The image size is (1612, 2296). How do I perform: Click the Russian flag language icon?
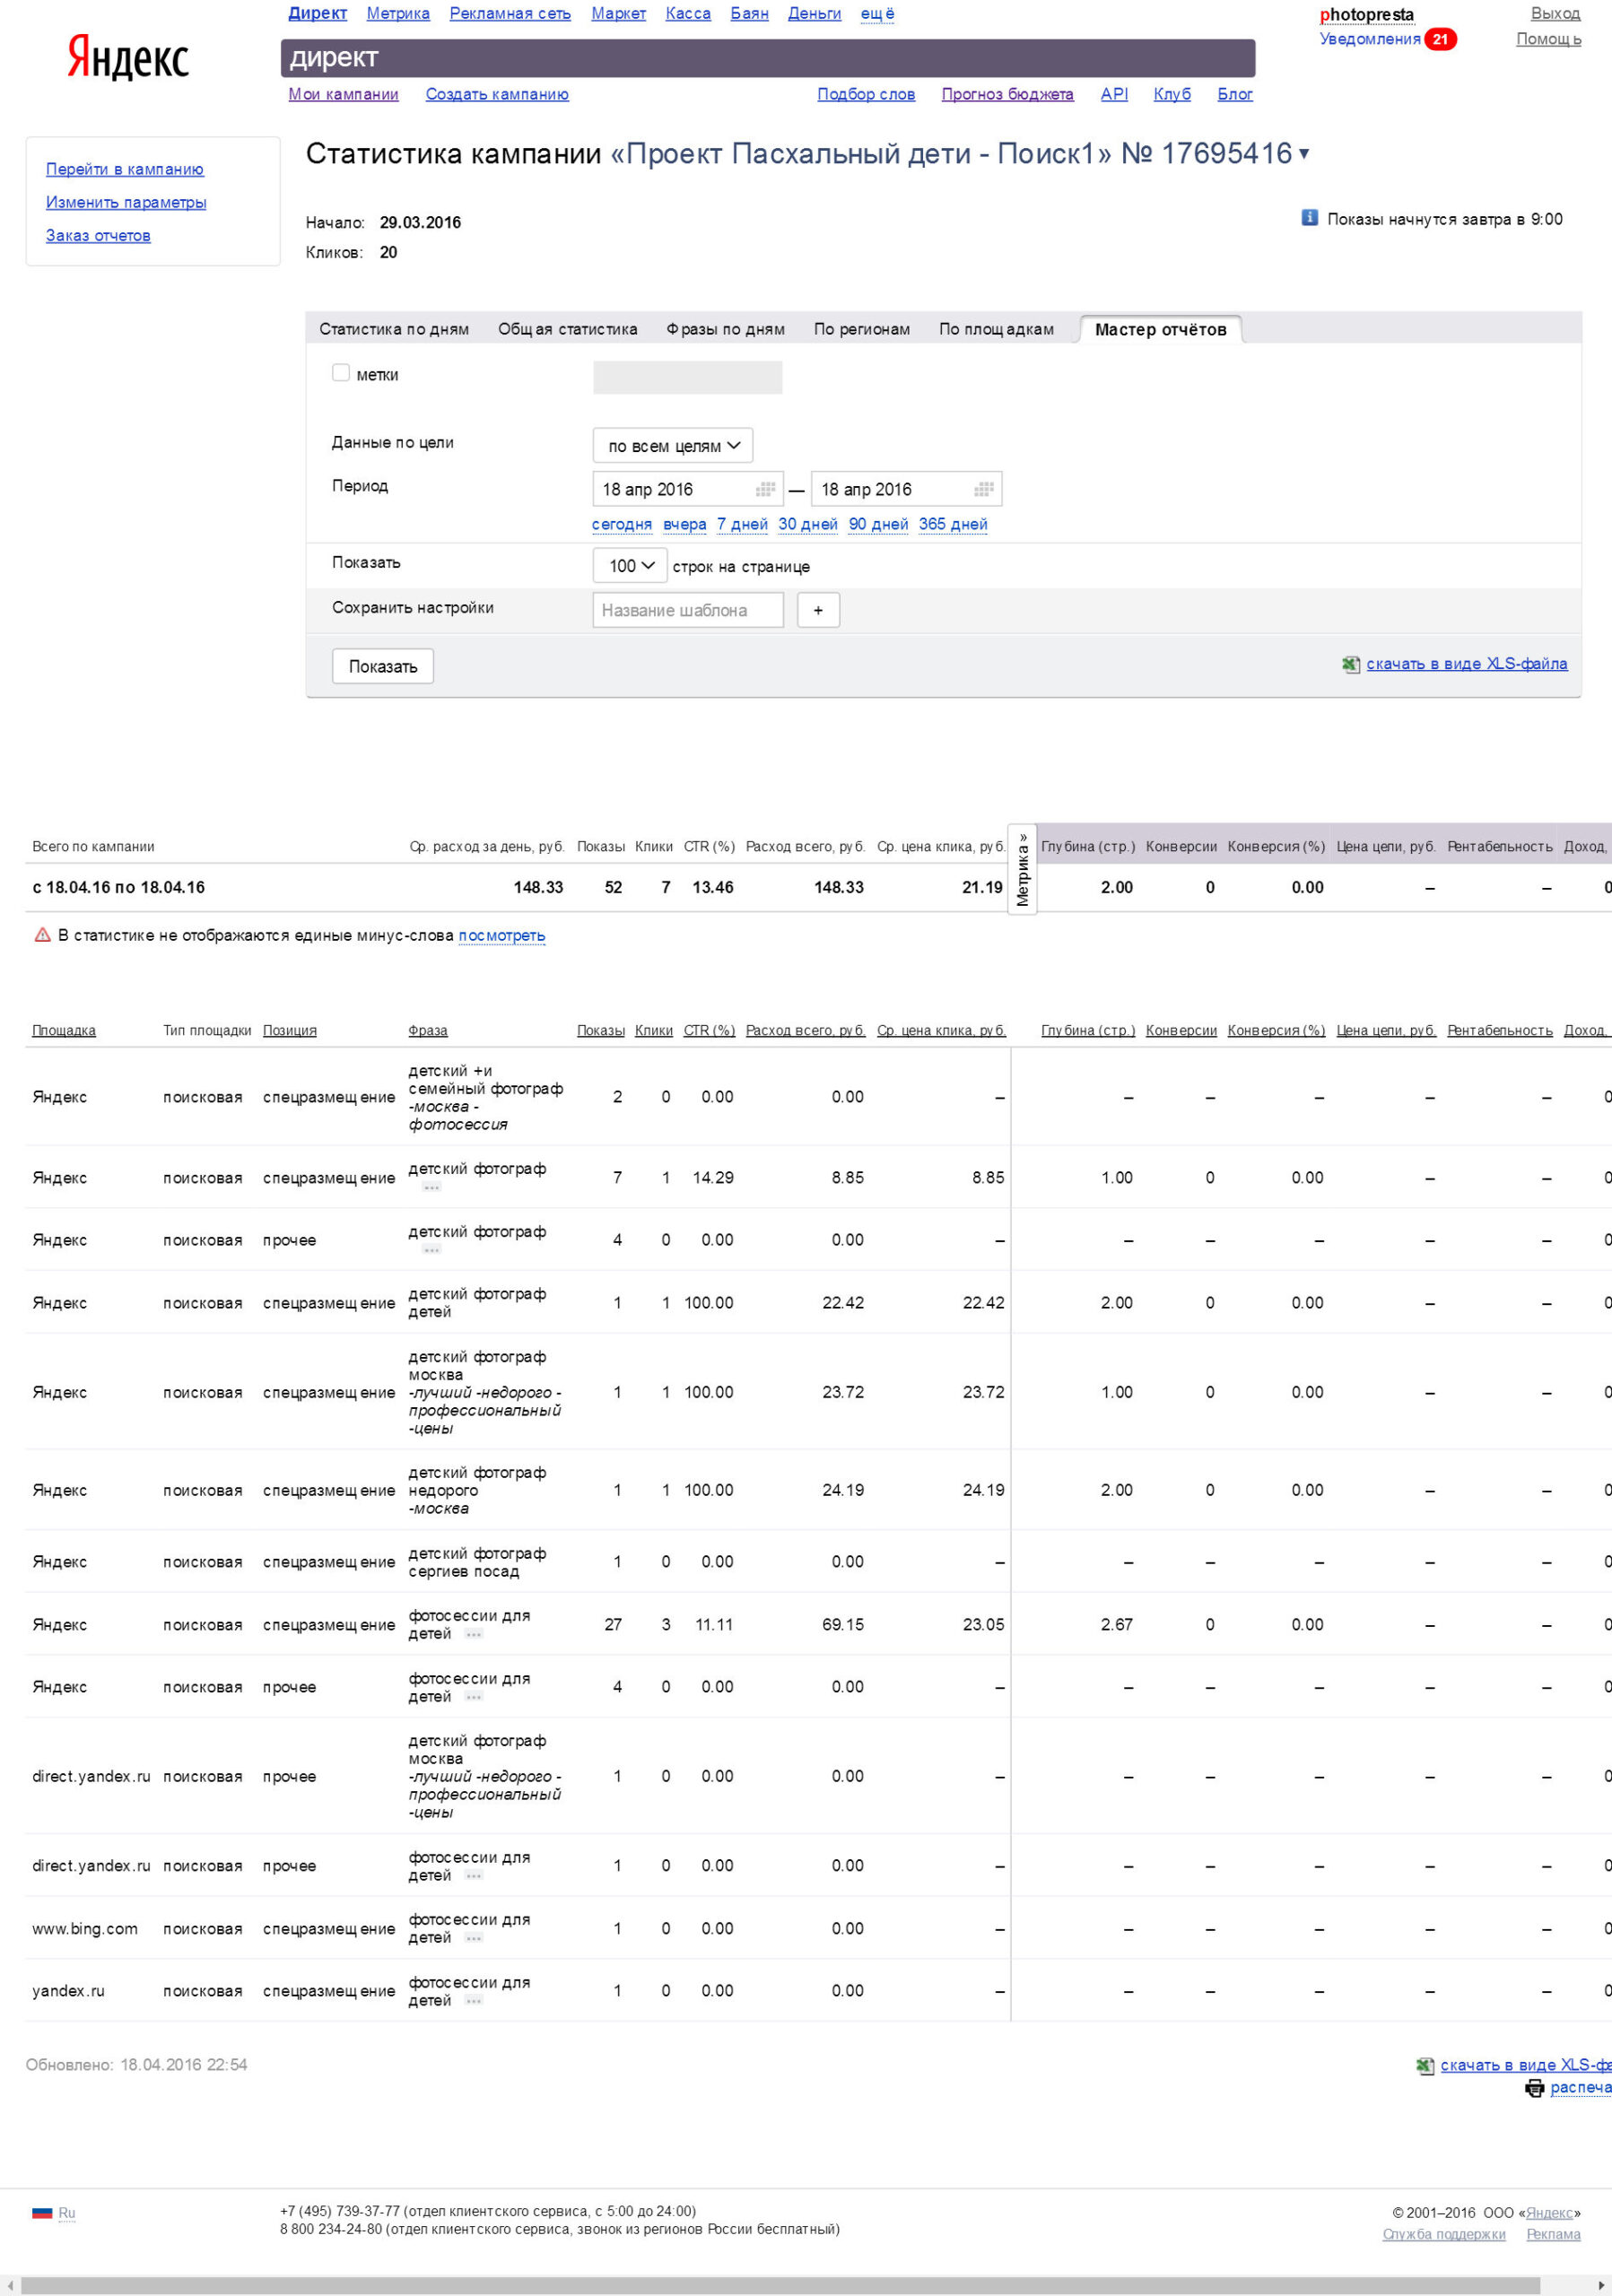42,2214
